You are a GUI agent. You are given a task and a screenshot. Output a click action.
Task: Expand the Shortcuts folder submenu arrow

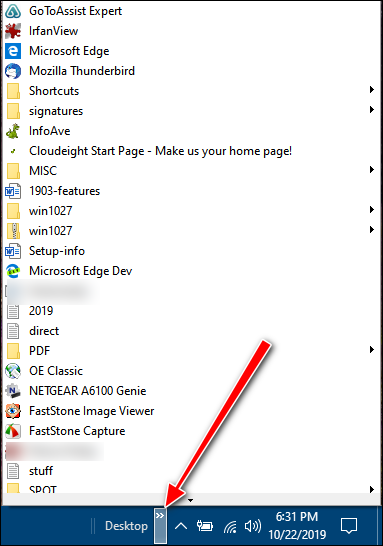(372, 90)
